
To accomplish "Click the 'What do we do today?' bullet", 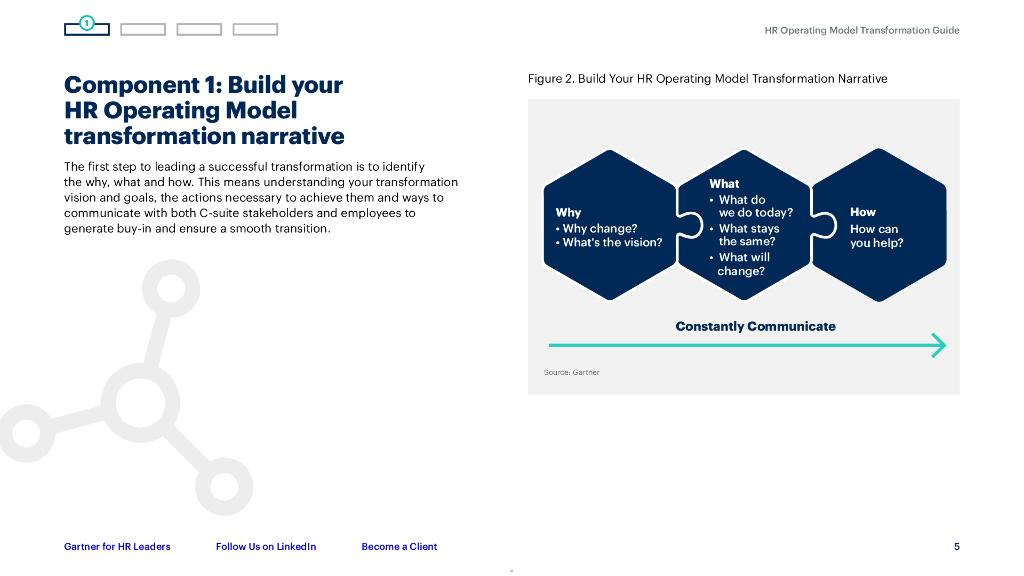I will click(x=752, y=206).
